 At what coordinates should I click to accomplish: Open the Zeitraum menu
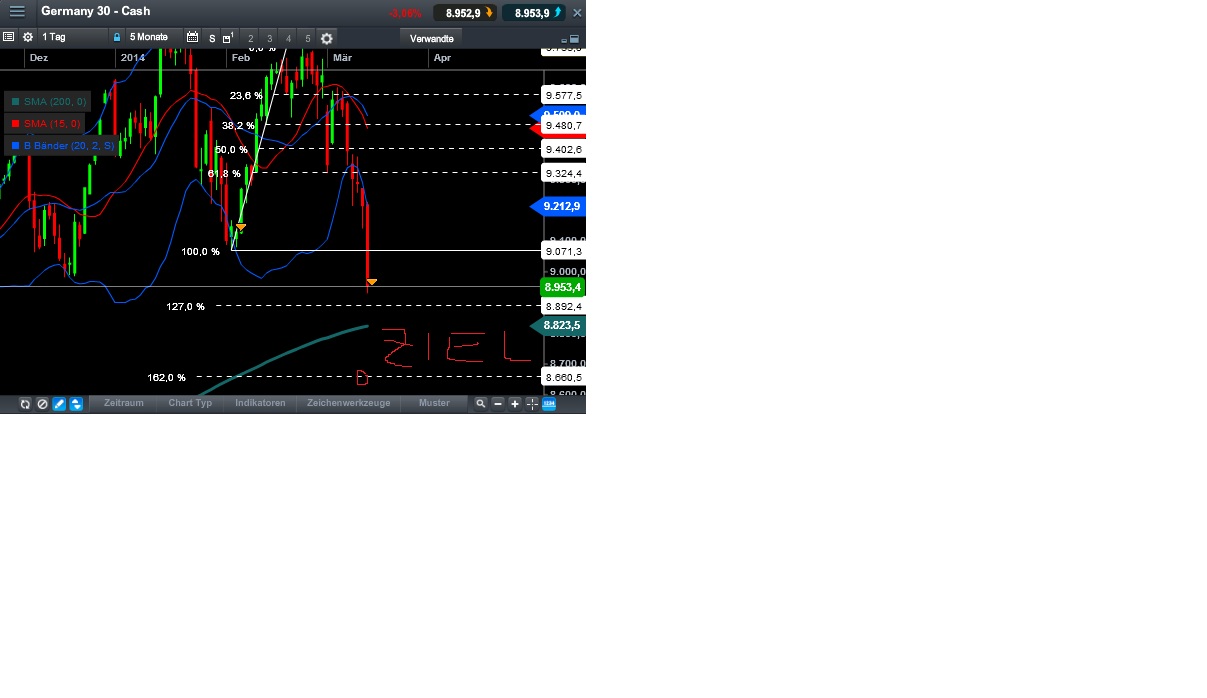(x=124, y=403)
